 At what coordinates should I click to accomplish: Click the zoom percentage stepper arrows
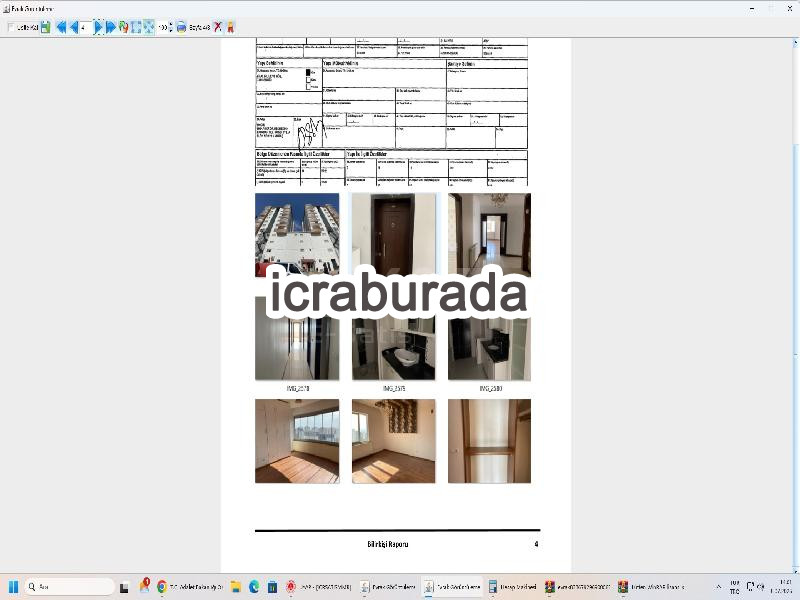point(171,27)
